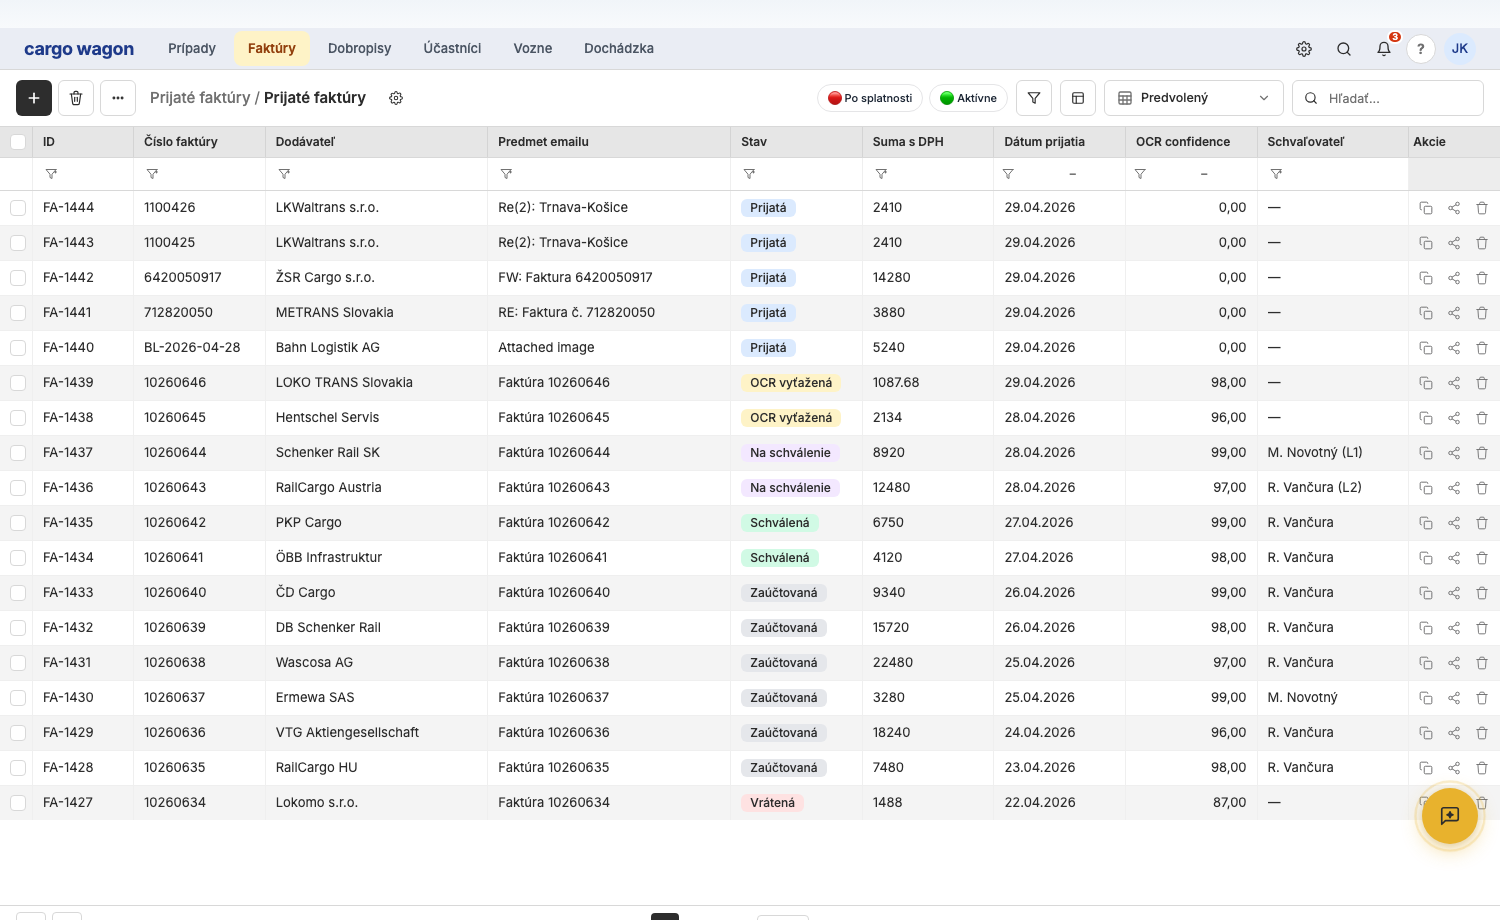Viewport: 1500px width, 920px height.
Task: Copy invoice FA-1444
Action: [x=1426, y=208]
